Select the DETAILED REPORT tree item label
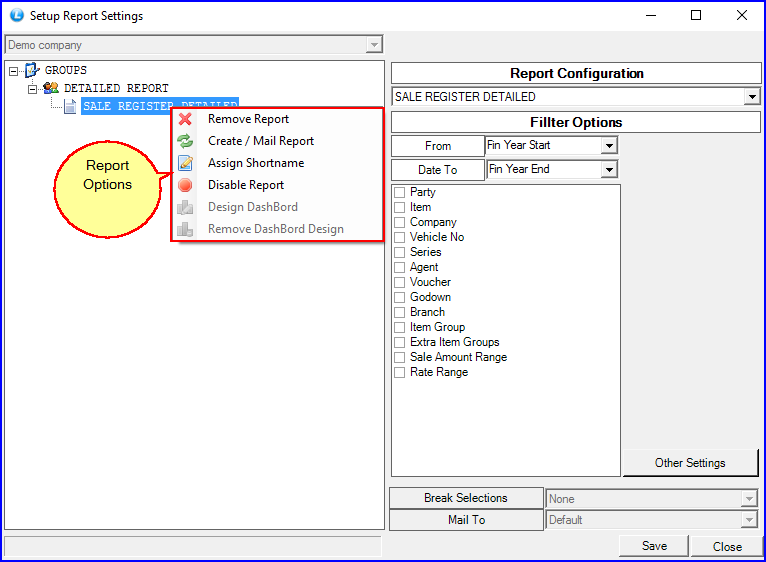This screenshot has width=766, height=562. tap(116, 88)
